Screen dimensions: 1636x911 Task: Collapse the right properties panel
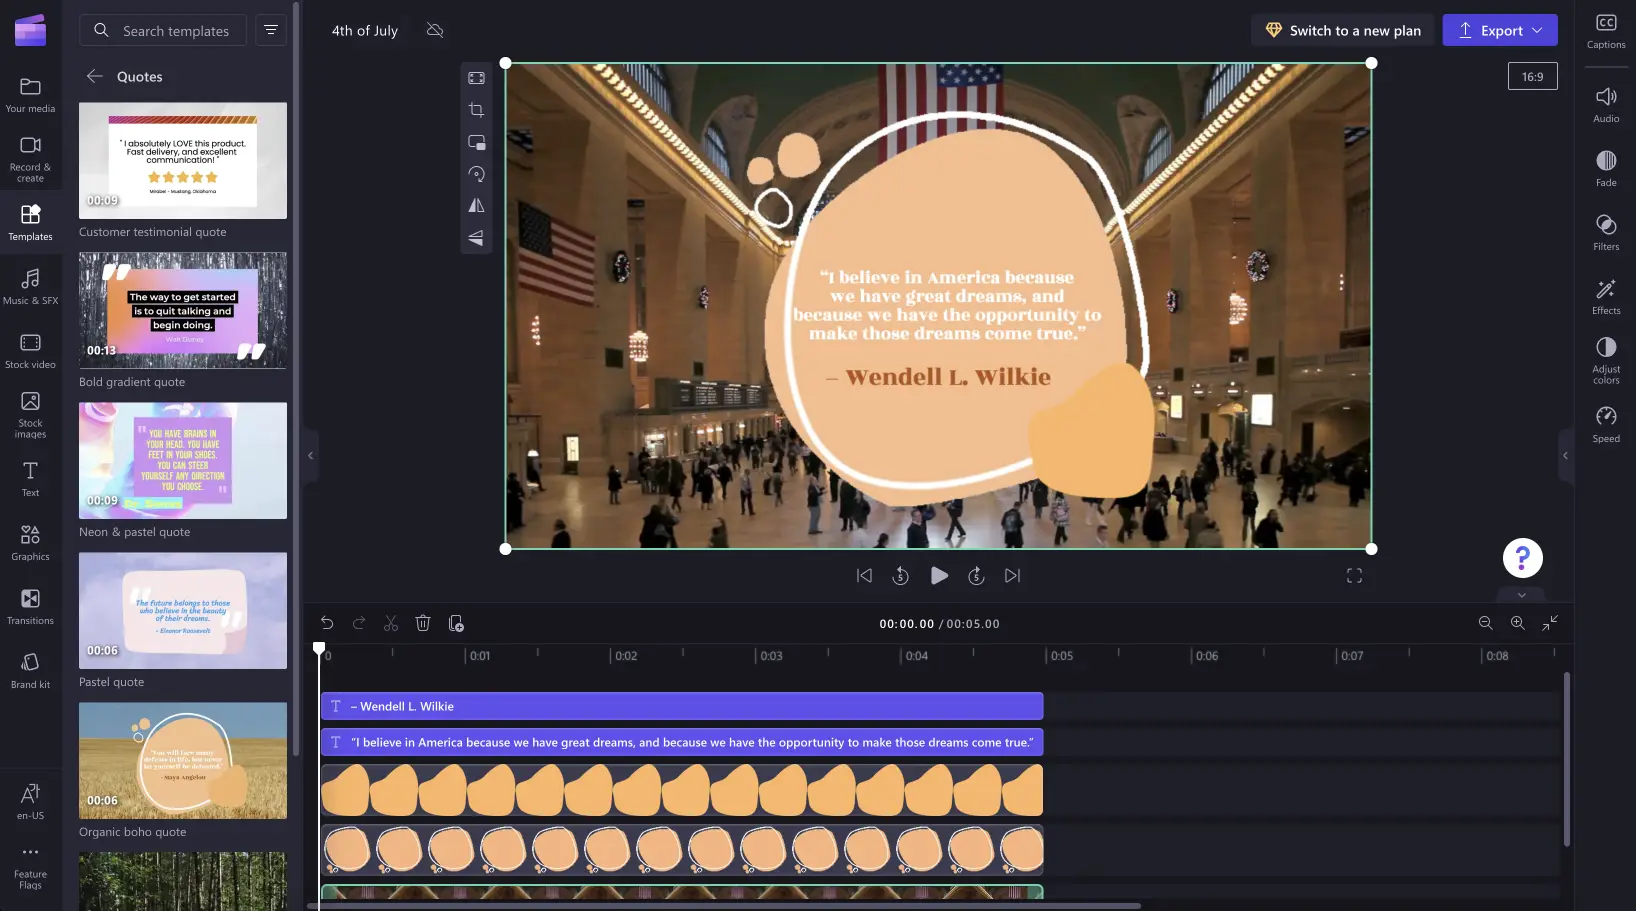[x=1565, y=455]
